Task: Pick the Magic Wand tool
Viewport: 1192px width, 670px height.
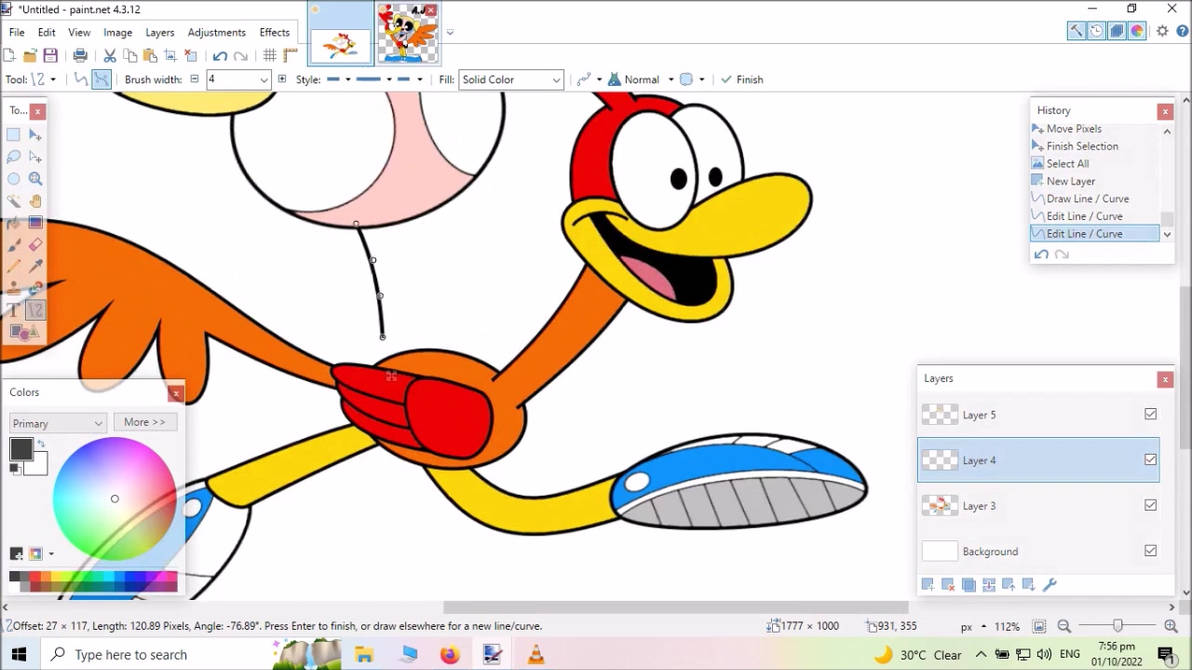Action: coord(14,201)
